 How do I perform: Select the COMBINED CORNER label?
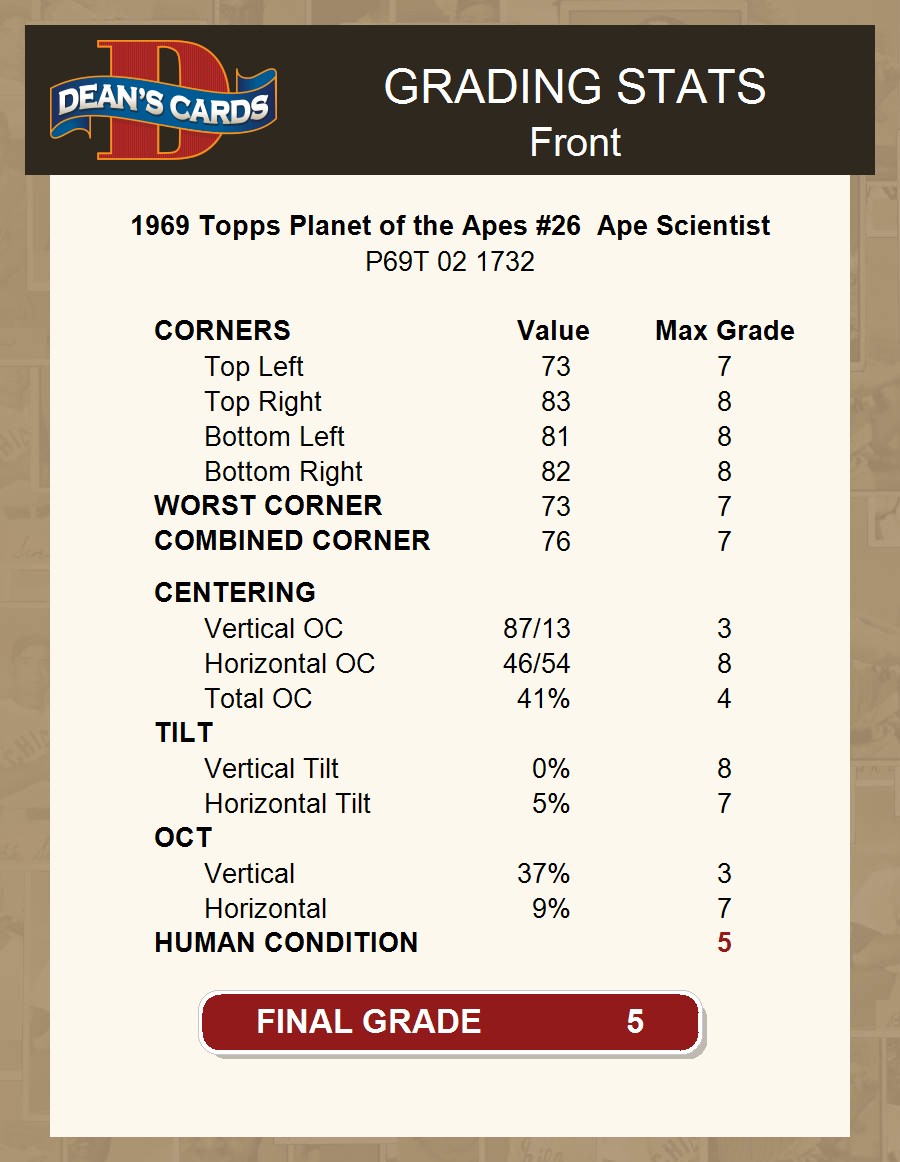[x=292, y=541]
